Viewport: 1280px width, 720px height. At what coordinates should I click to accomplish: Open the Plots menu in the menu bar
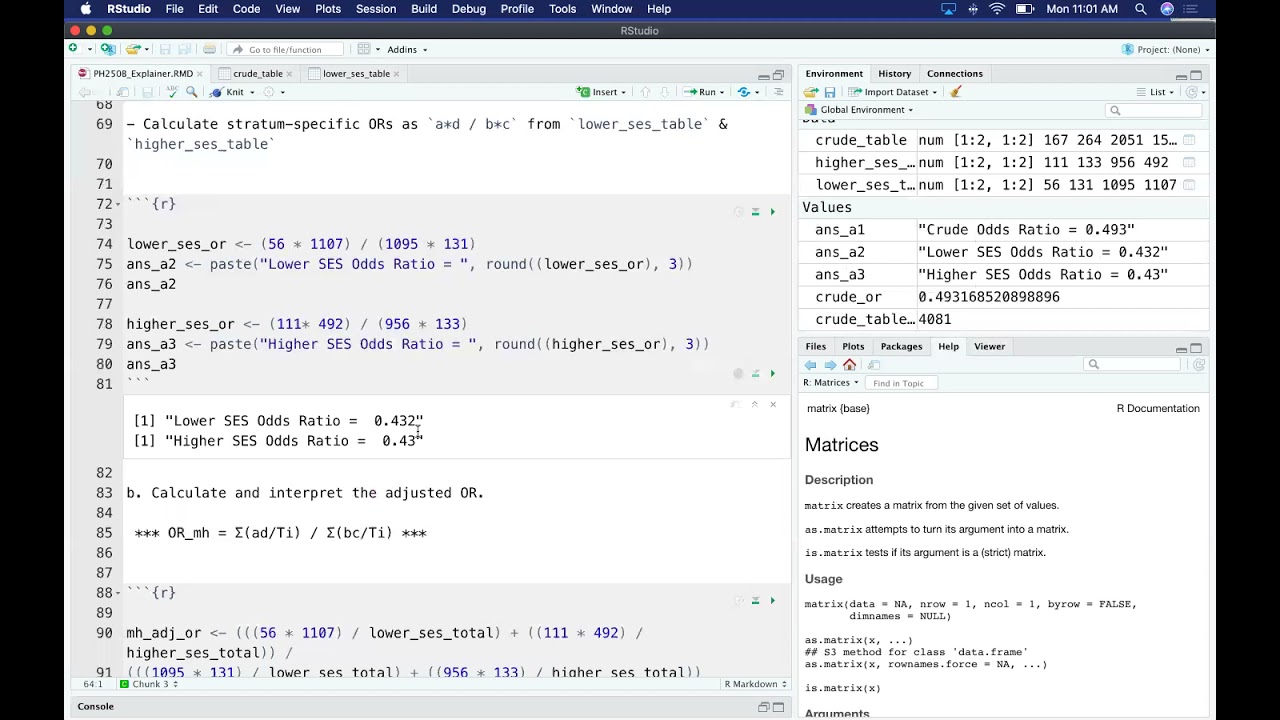tap(328, 9)
